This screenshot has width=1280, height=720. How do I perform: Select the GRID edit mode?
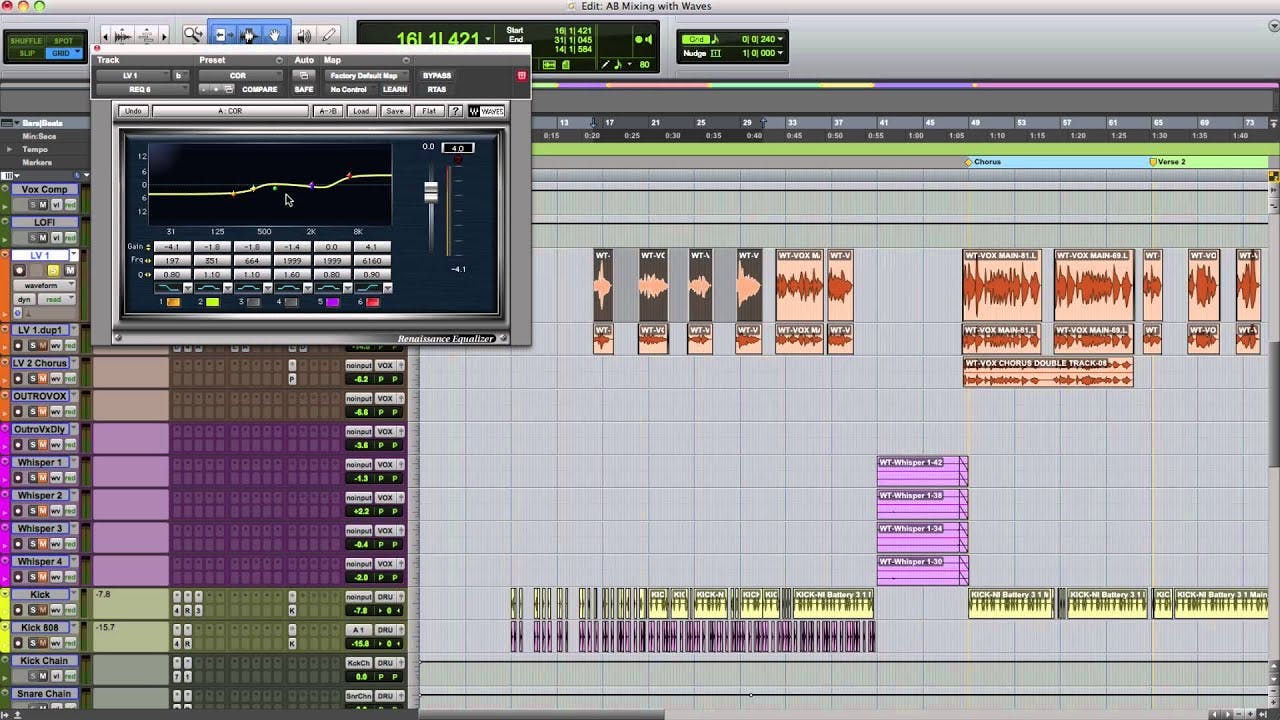click(64, 53)
